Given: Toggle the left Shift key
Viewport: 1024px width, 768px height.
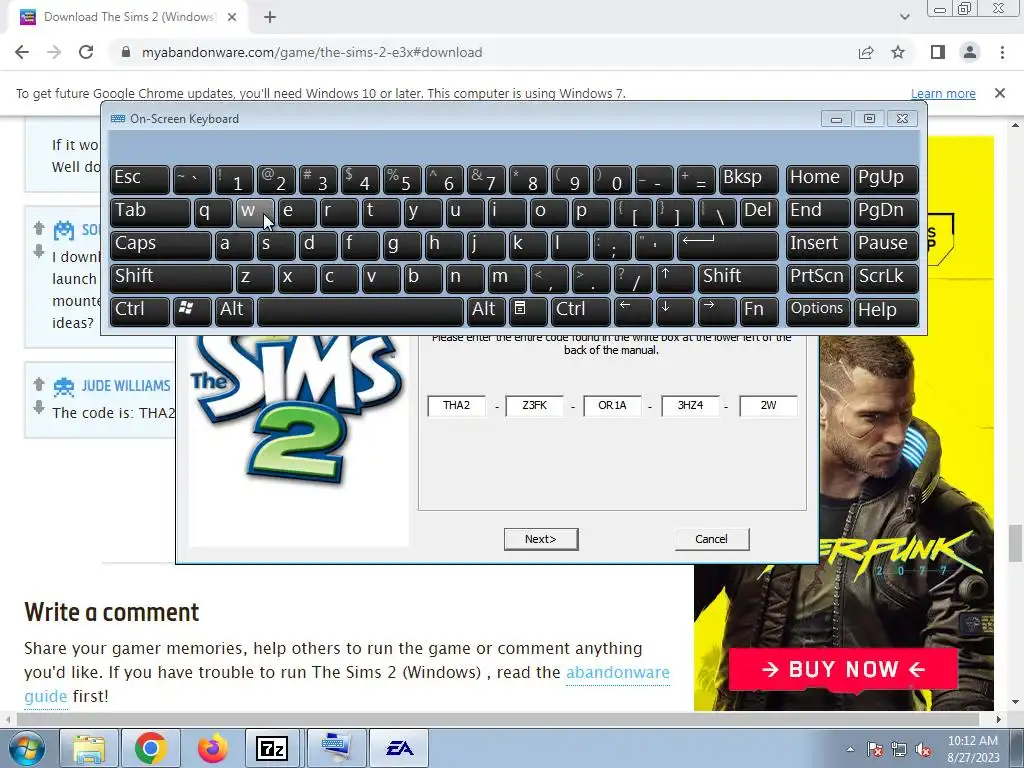Looking at the screenshot, I should pos(171,278).
